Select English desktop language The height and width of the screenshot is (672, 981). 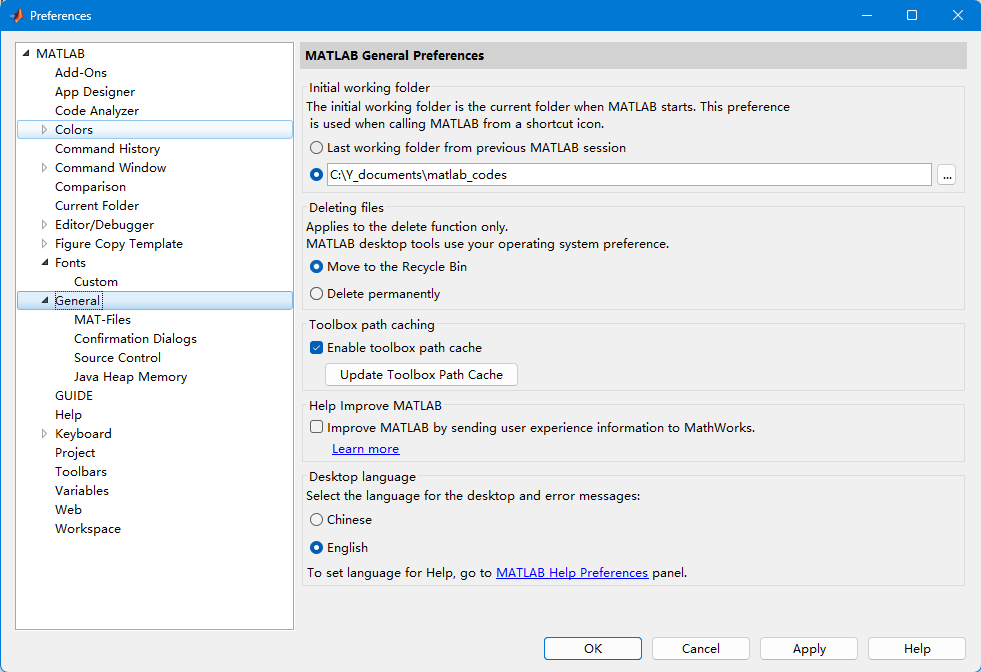pyautogui.click(x=317, y=547)
